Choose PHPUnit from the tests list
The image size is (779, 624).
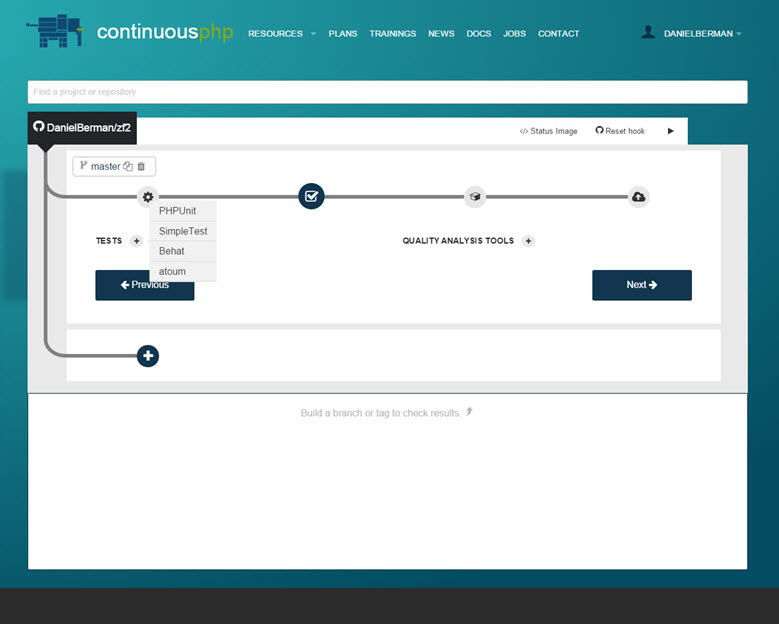[183, 211]
